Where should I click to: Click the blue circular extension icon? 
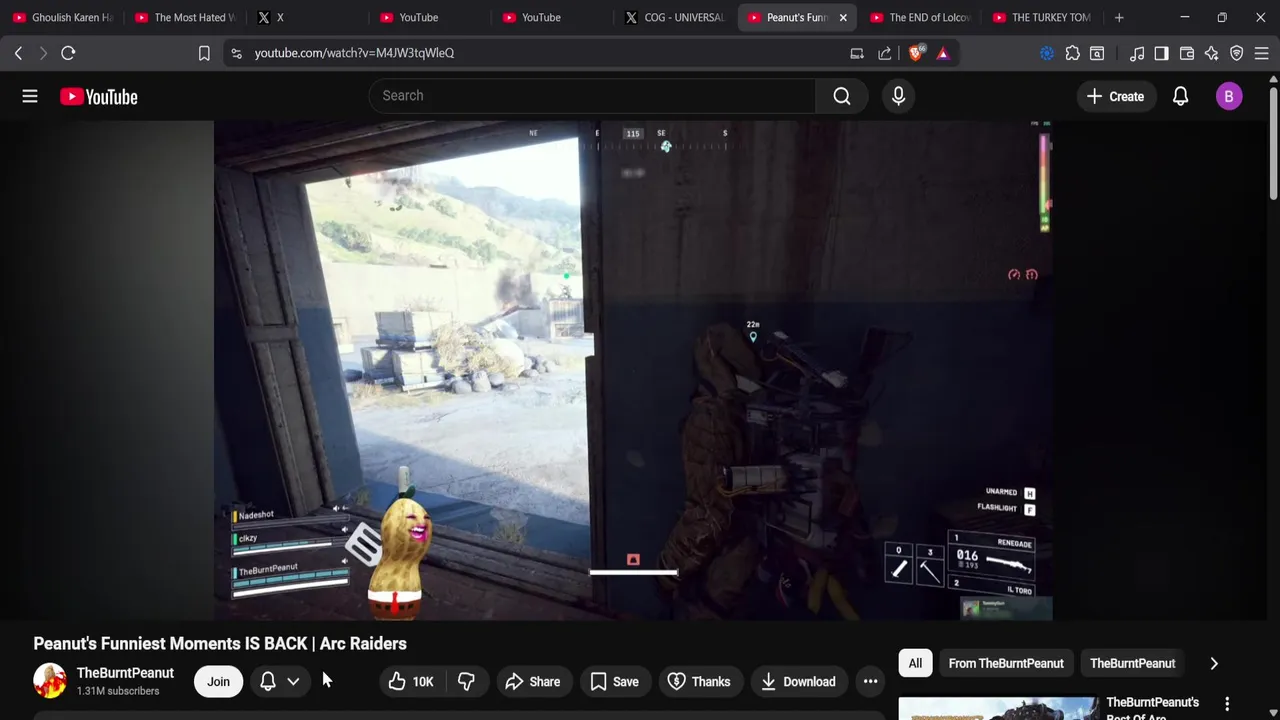tap(1047, 53)
